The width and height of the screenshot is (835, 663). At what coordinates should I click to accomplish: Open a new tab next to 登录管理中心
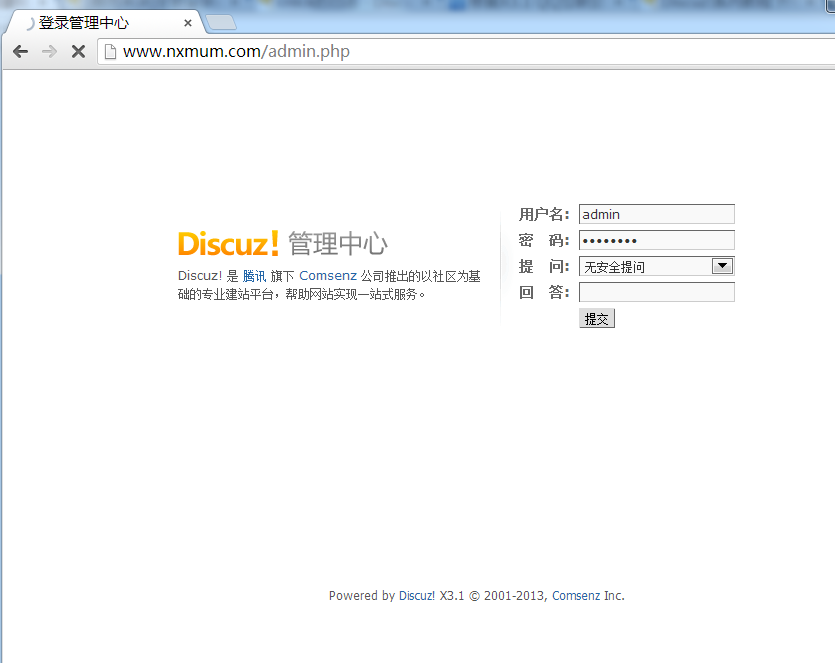coord(221,22)
